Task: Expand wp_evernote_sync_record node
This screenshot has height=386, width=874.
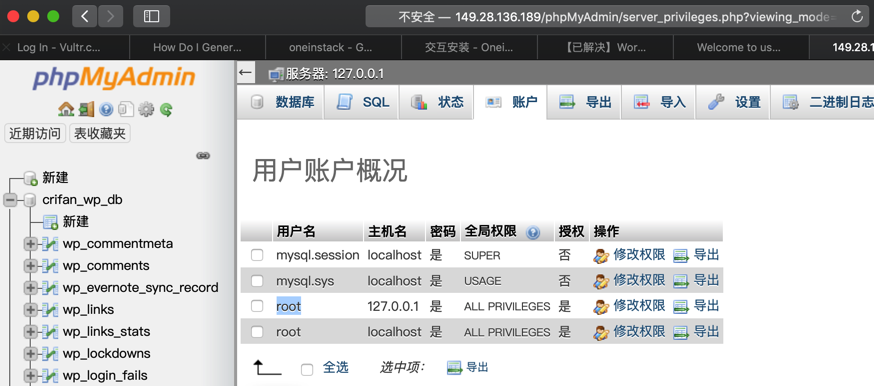Action: tap(30, 288)
